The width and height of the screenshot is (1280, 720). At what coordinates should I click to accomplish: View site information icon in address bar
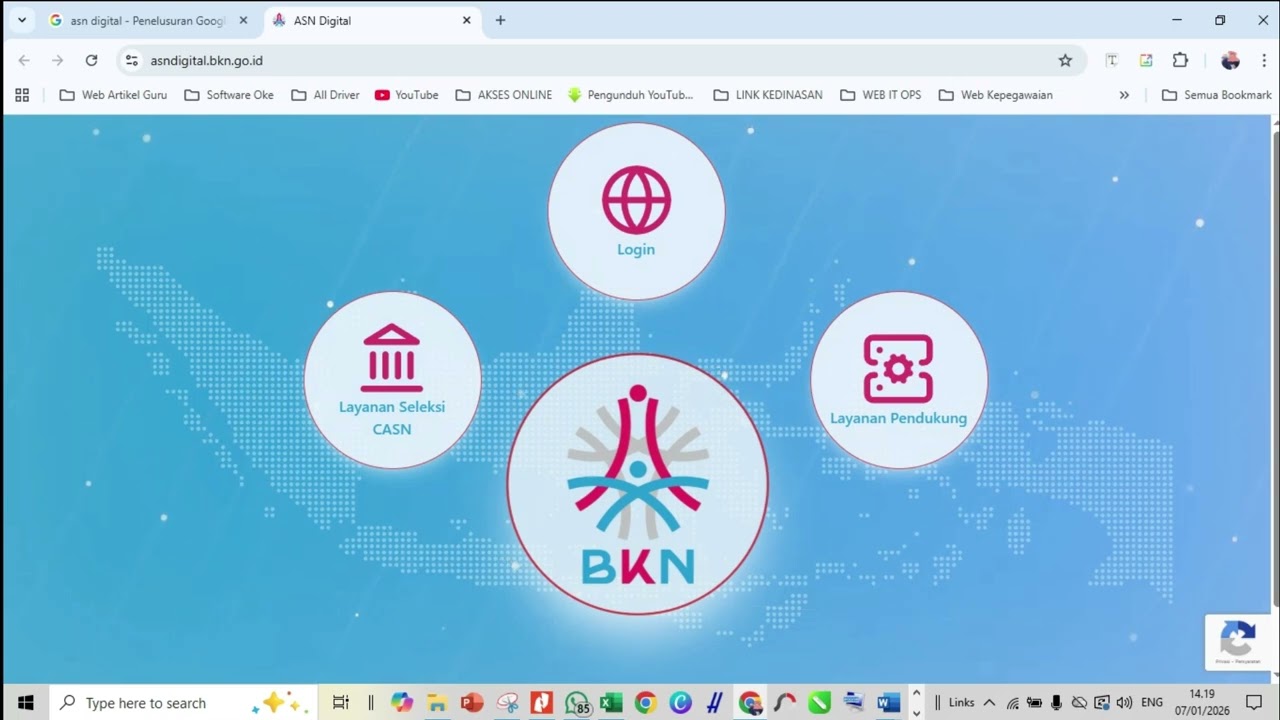[131, 60]
